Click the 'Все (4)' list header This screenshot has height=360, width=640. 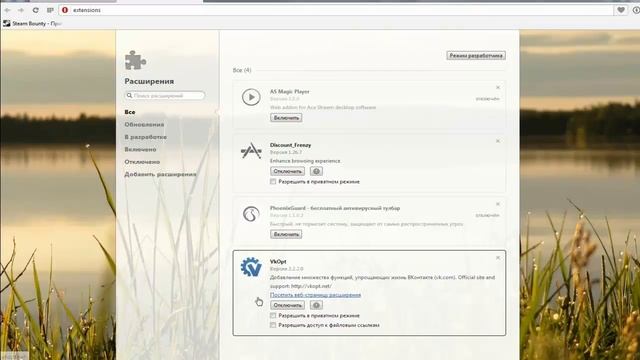(x=242, y=70)
